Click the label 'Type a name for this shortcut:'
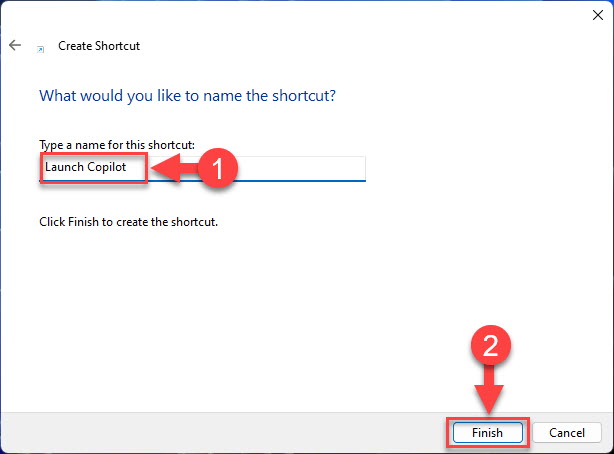The image size is (614, 454). (x=117, y=145)
